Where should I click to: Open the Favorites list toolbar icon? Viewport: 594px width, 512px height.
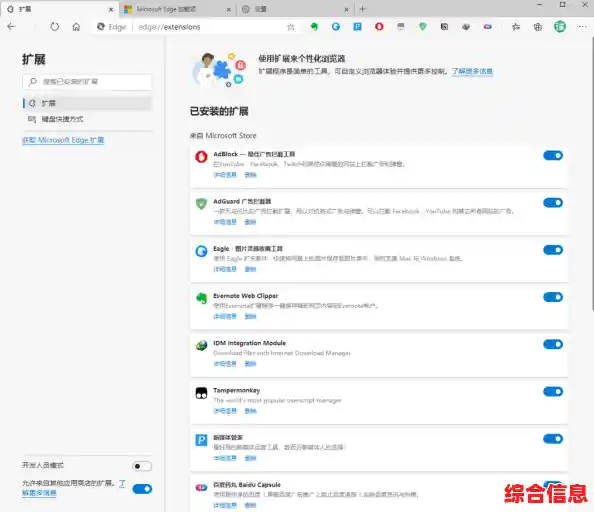(x=516, y=27)
